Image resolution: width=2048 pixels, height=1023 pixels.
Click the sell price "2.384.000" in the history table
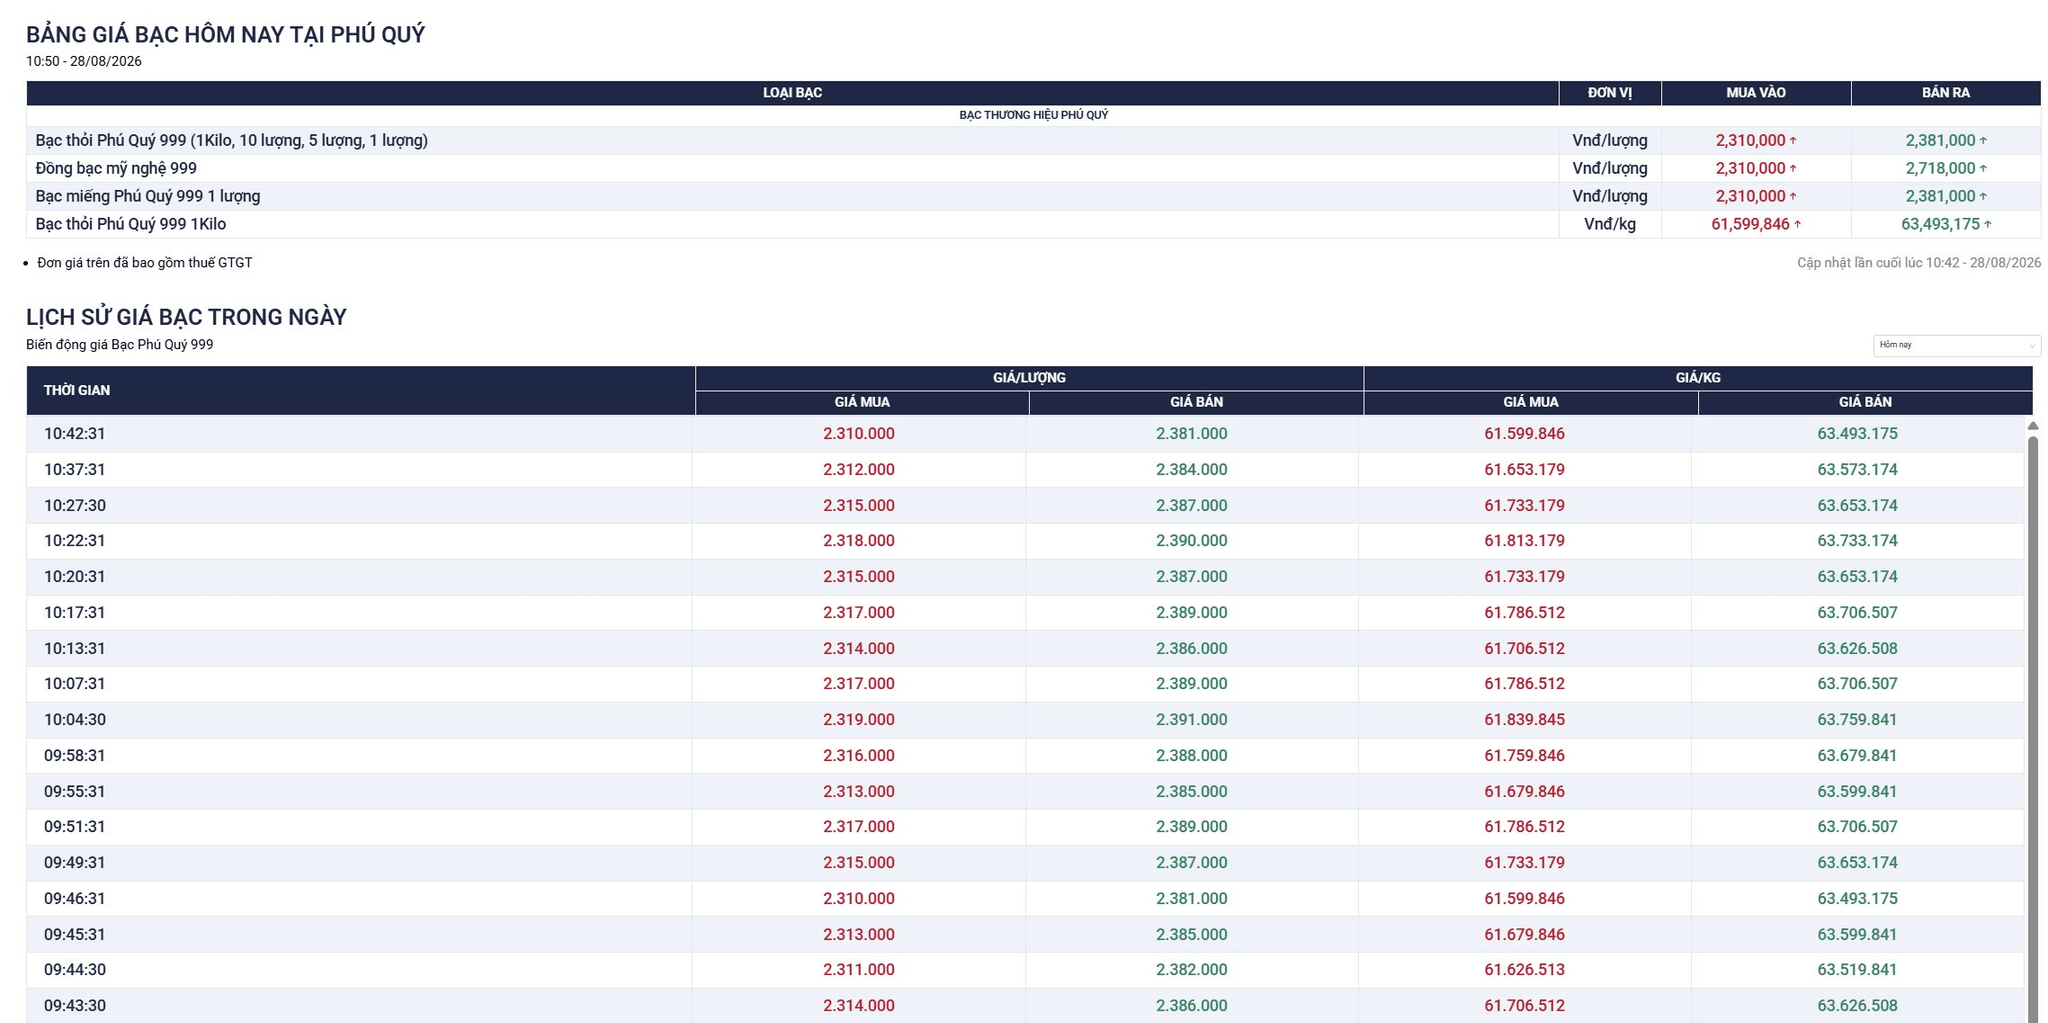1192,470
